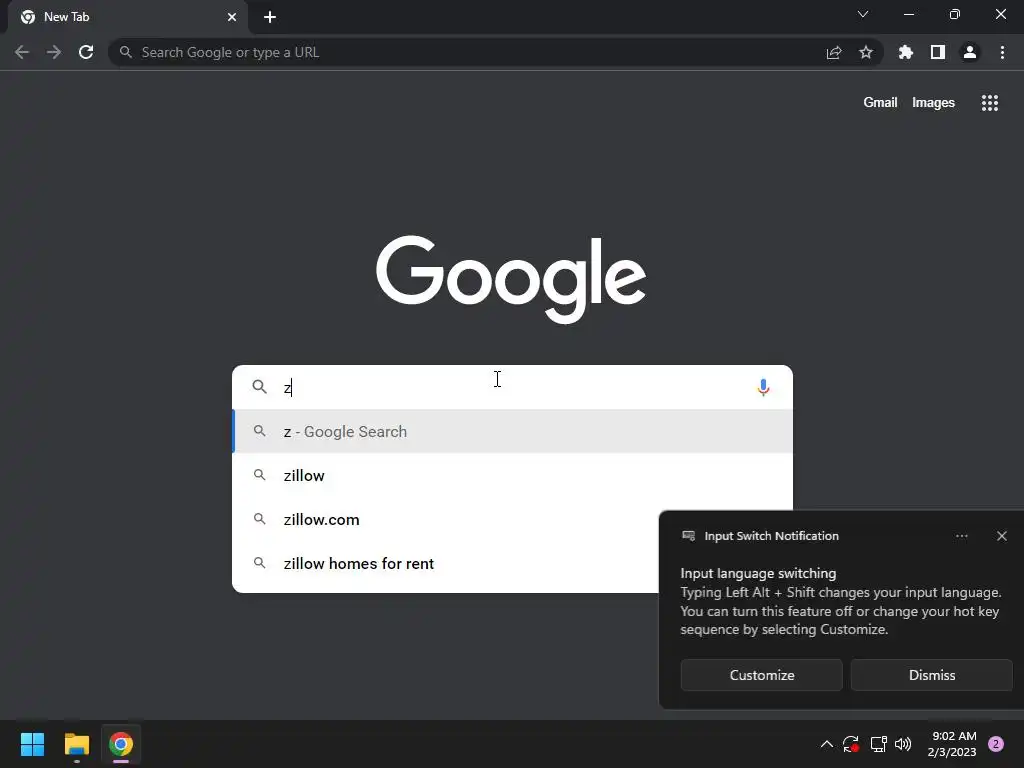Open the Gmail link
Screen dimensions: 1024x768
click(880, 103)
